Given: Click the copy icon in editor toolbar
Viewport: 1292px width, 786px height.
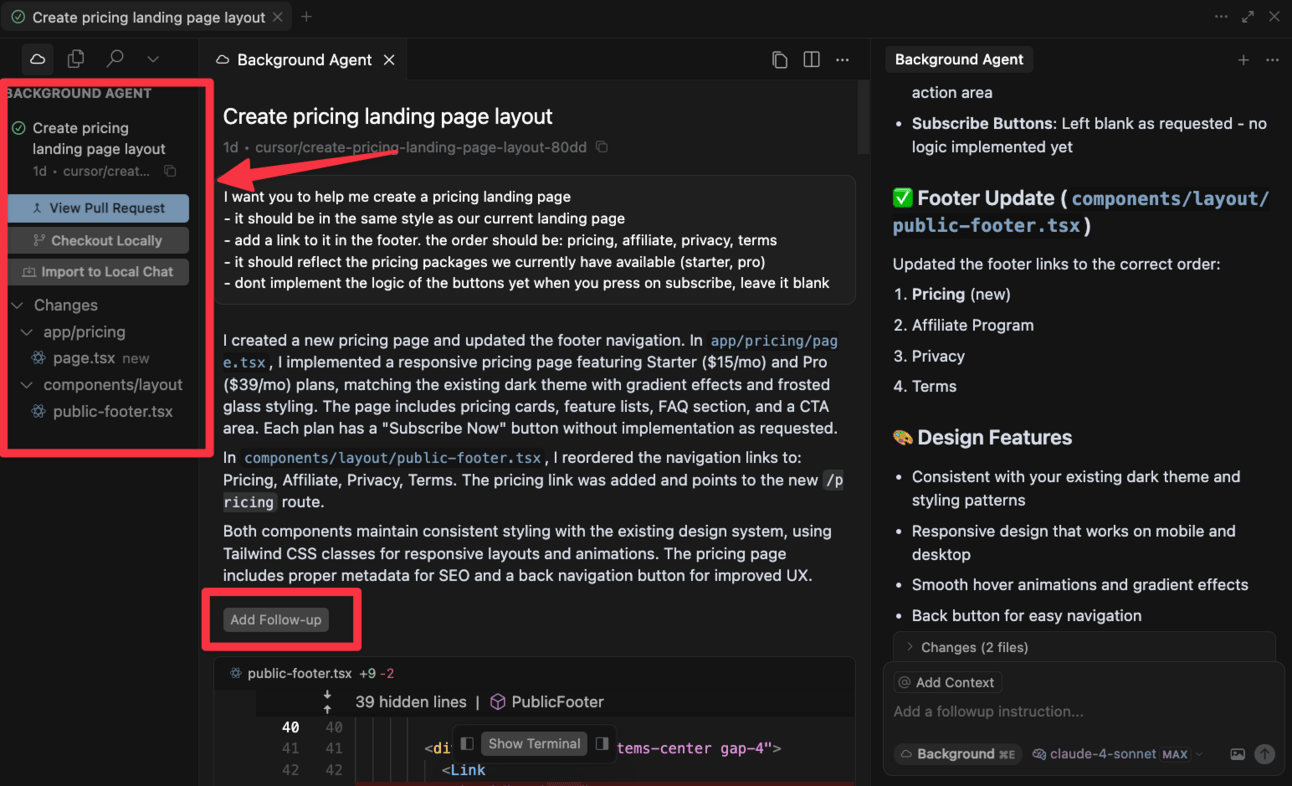Looking at the screenshot, I should [x=780, y=60].
